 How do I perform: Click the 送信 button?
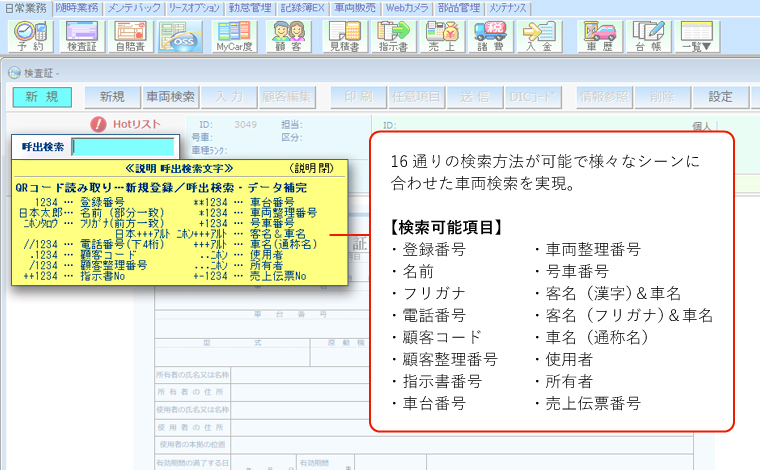click(x=475, y=97)
